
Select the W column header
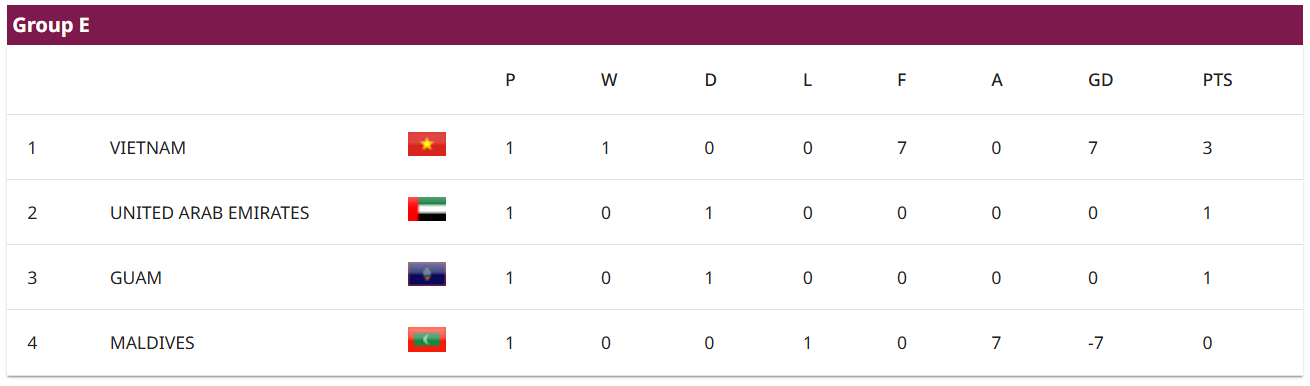(x=609, y=81)
